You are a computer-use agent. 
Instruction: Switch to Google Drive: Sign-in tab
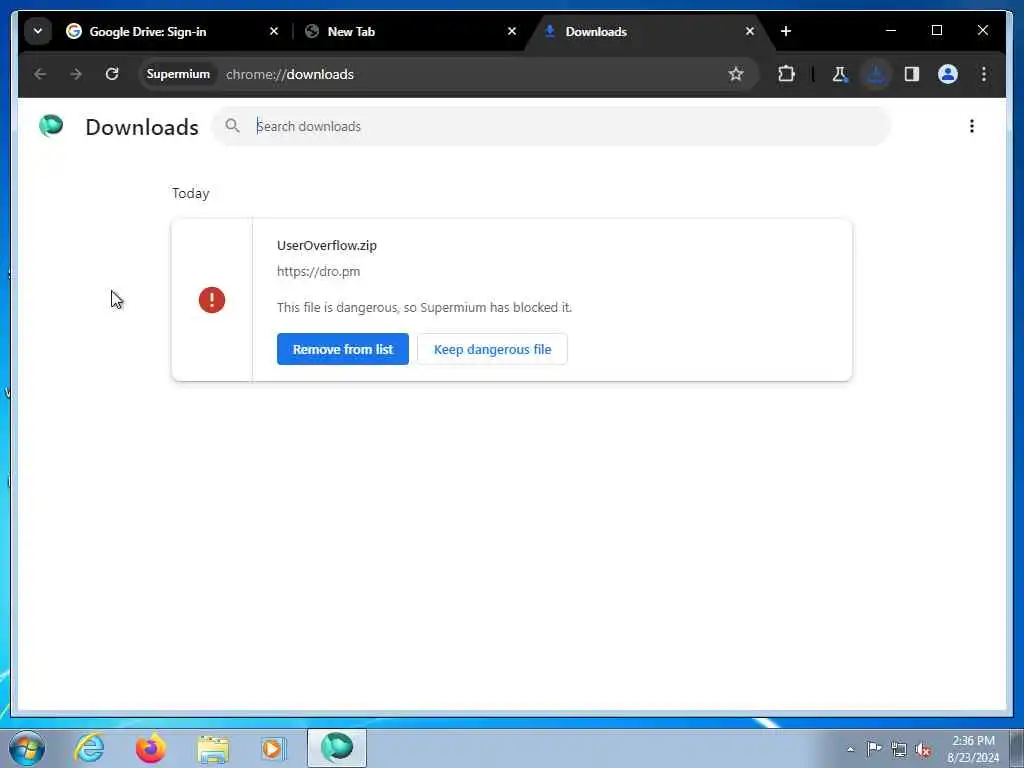[174, 31]
